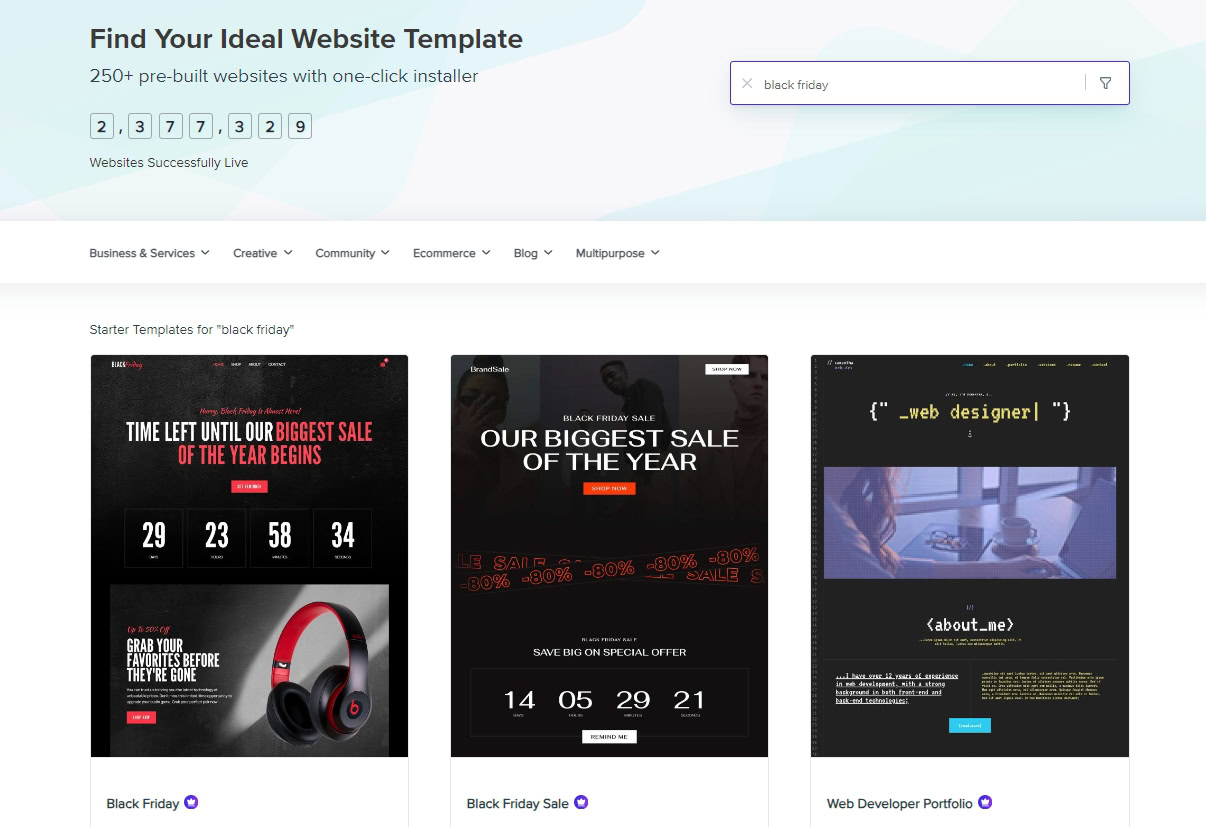Open the Web Developer Portfolio template thumbnail
The height and width of the screenshot is (827, 1206).
pyautogui.click(x=969, y=556)
